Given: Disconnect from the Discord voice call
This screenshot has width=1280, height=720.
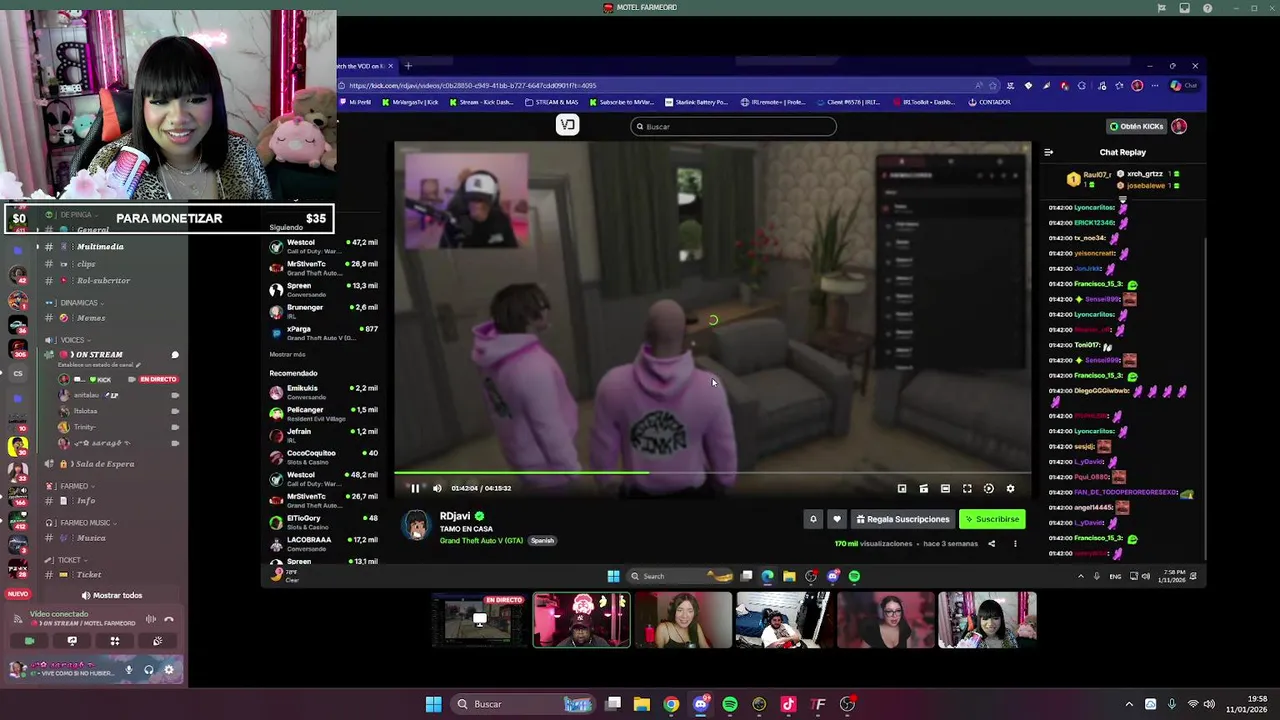Looking at the screenshot, I should click(x=168, y=619).
